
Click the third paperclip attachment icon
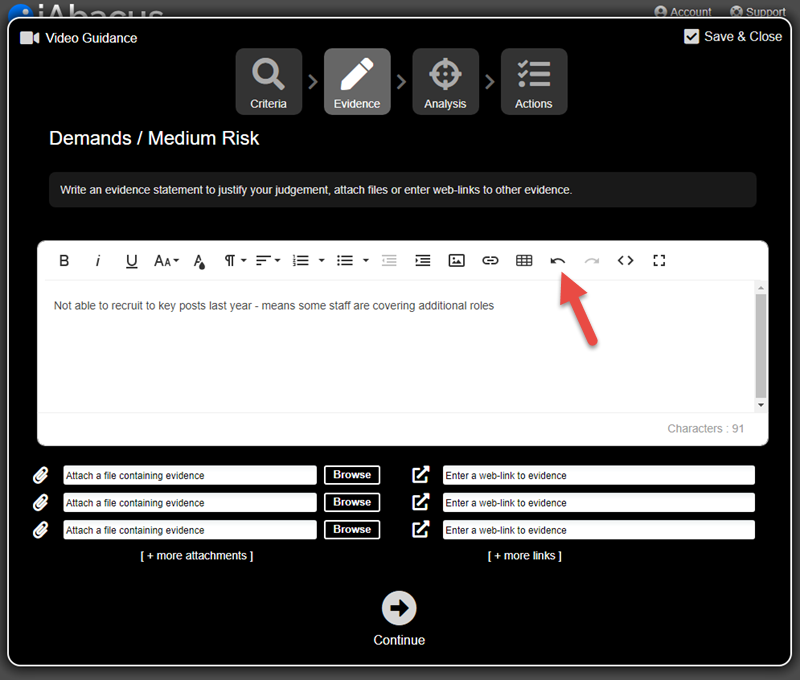click(41, 530)
